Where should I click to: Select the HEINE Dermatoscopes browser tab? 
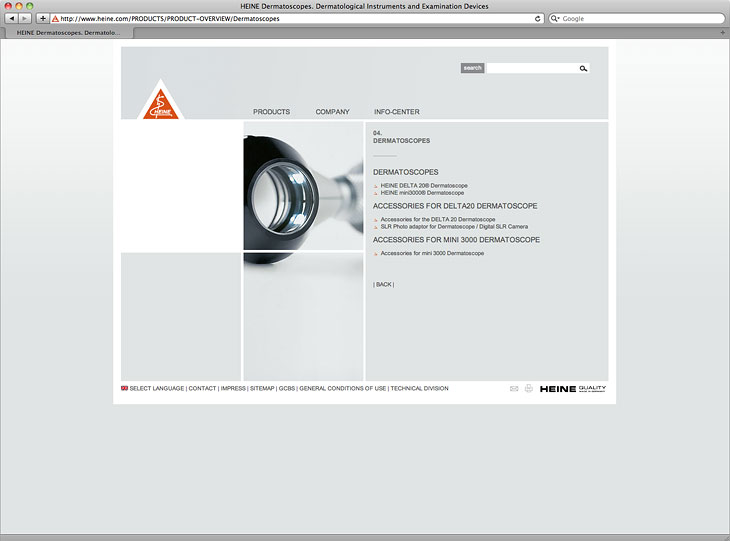point(68,33)
